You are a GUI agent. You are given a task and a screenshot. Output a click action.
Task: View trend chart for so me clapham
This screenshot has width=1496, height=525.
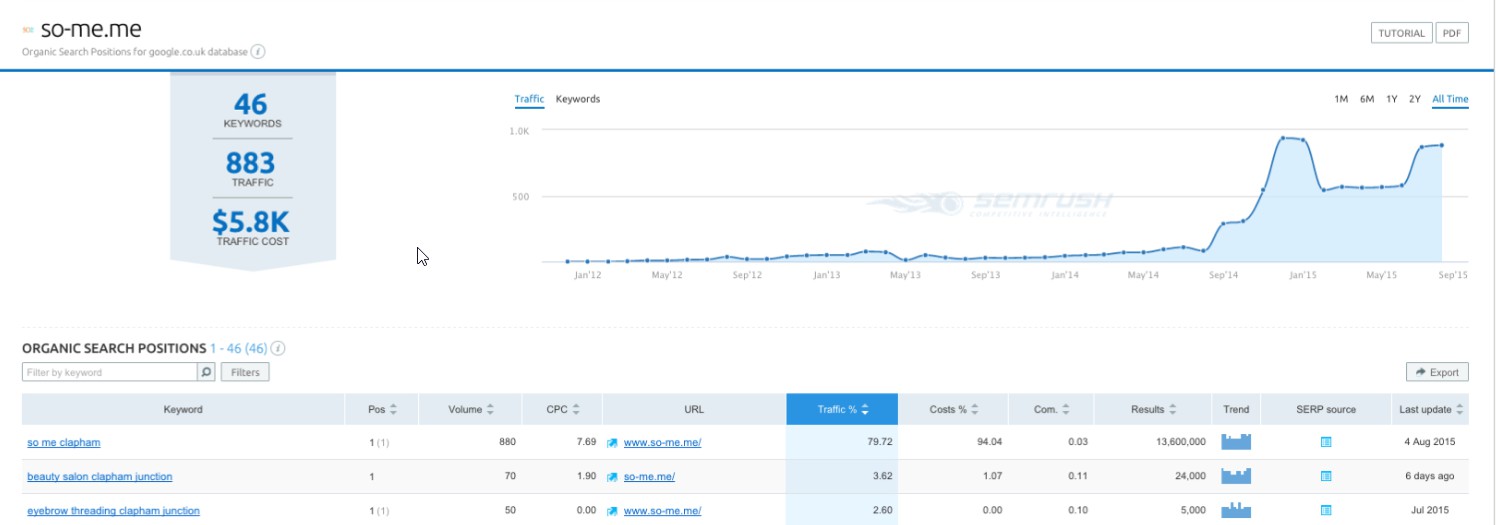tap(1236, 442)
